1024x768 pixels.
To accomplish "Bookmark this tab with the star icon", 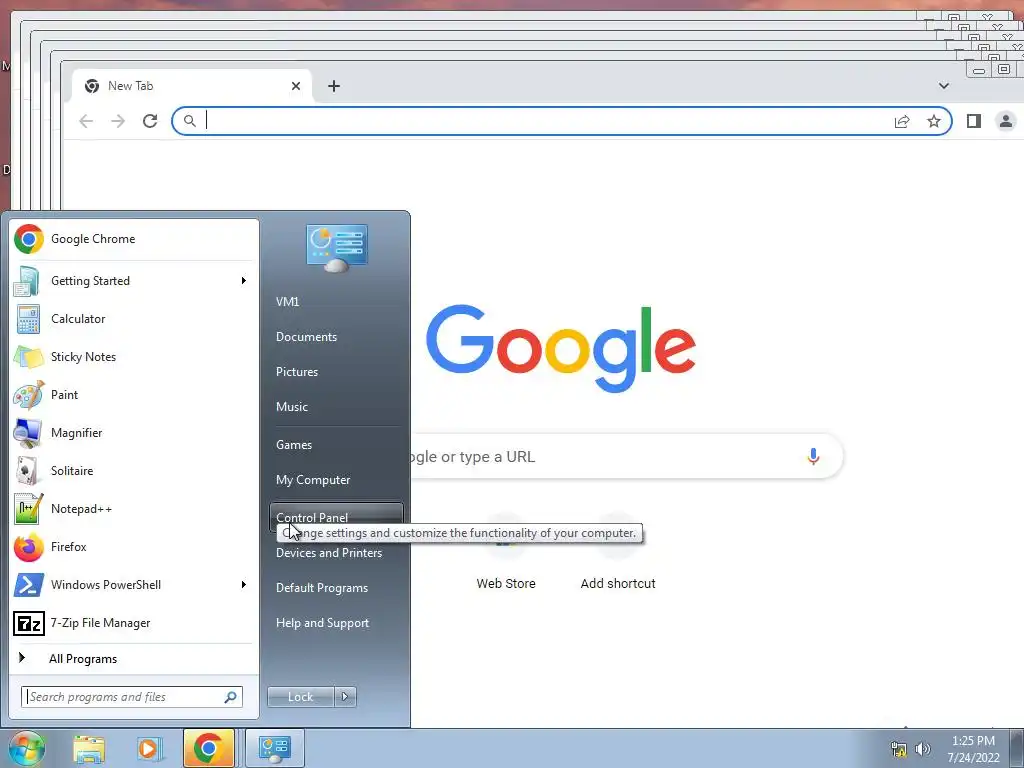I will click(934, 121).
